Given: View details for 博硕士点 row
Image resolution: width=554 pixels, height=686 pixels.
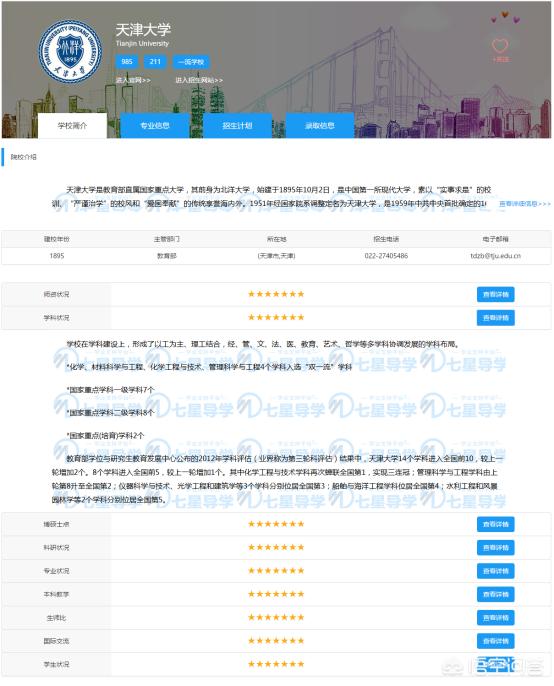Looking at the screenshot, I should coord(495,524).
